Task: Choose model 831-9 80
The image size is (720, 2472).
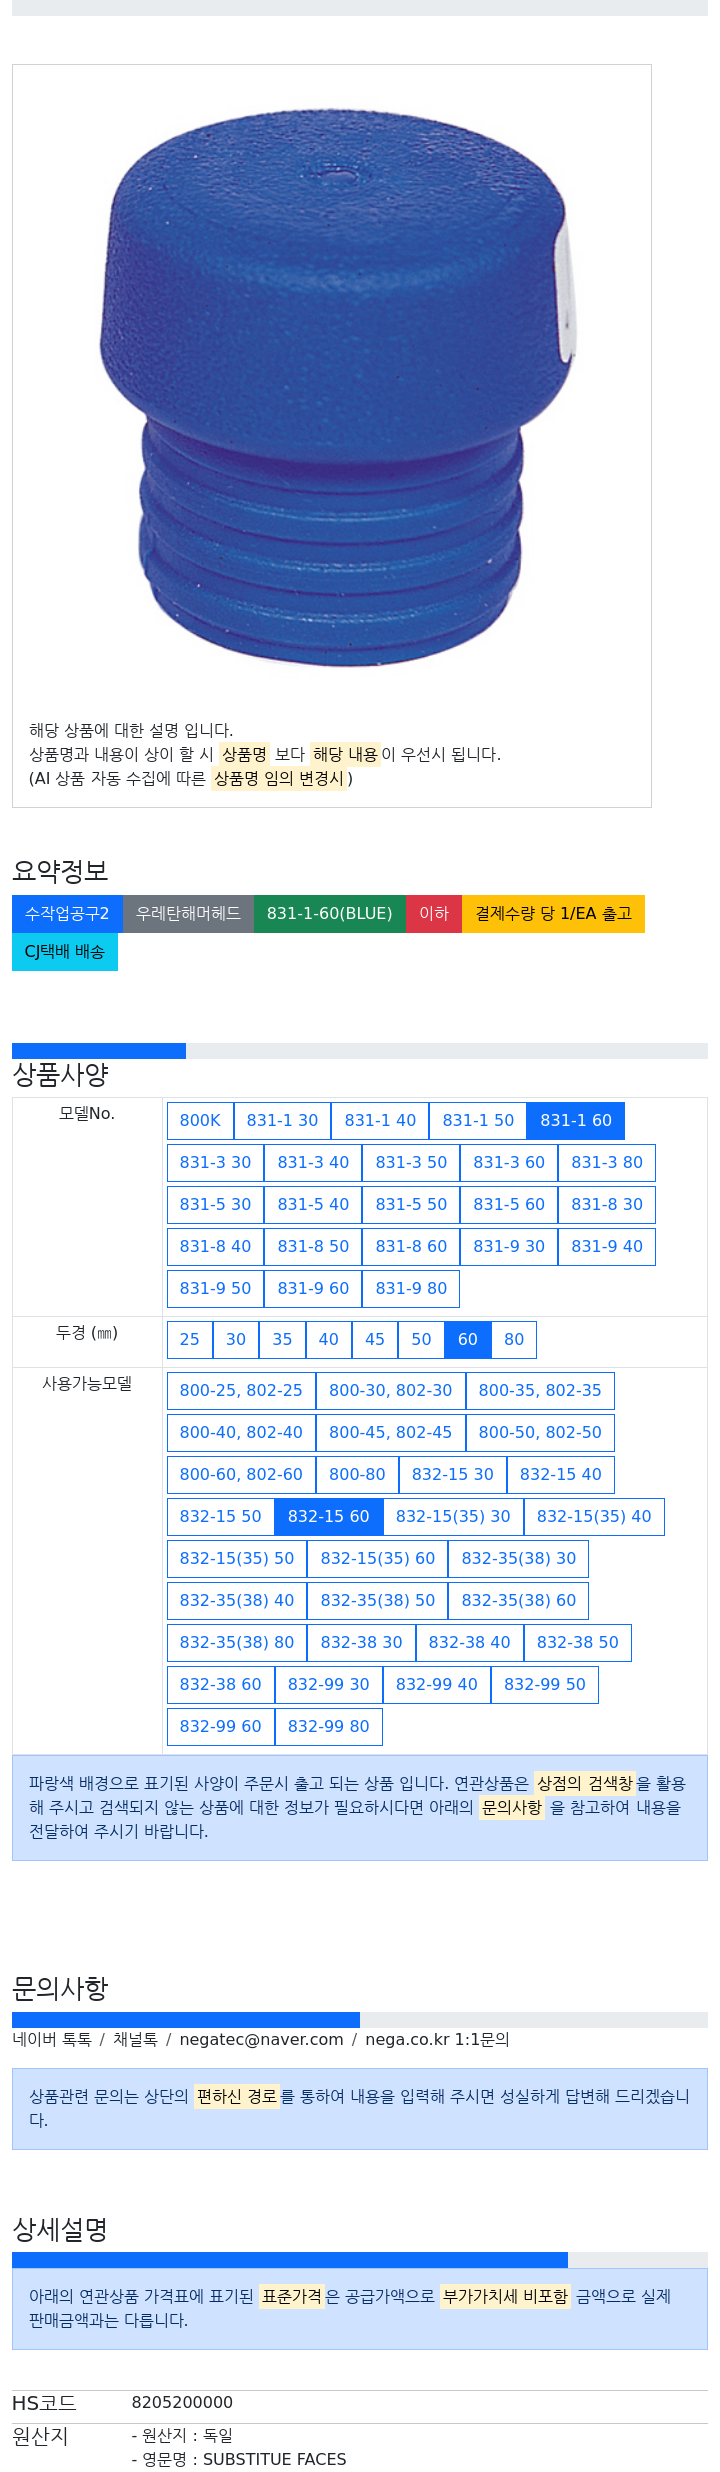Action: 411,1289
